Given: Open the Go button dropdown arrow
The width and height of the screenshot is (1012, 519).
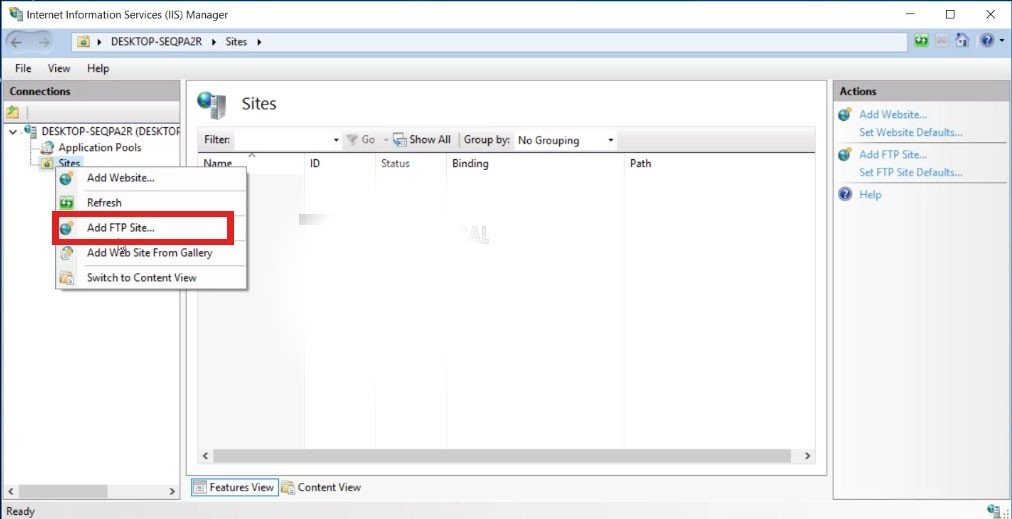Looking at the screenshot, I should pos(386,140).
